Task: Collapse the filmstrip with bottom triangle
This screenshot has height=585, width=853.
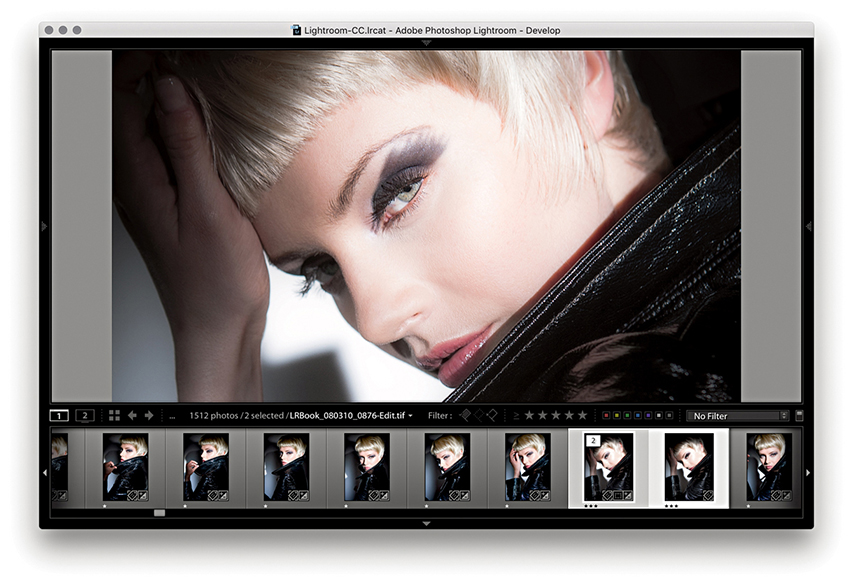Action: coord(426,524)
